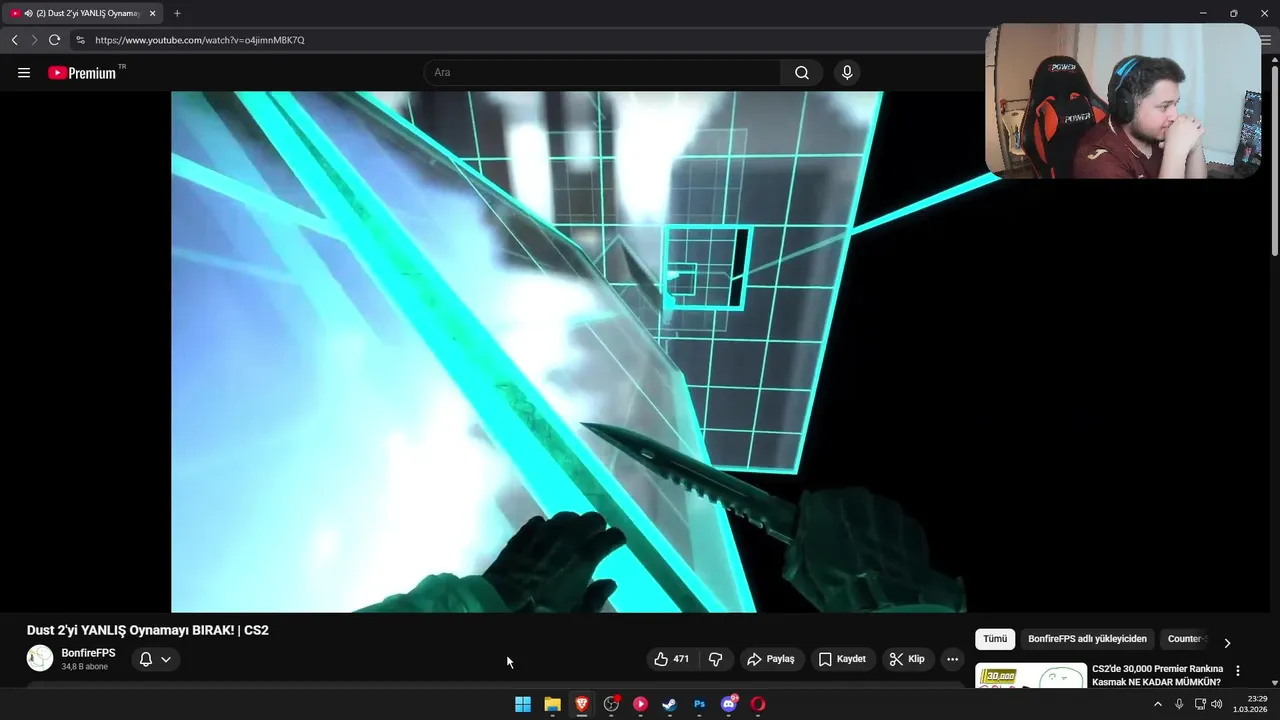Click Kaydet save button
1280x720 pixels.
pyautogui.click(x=842, y=659)
